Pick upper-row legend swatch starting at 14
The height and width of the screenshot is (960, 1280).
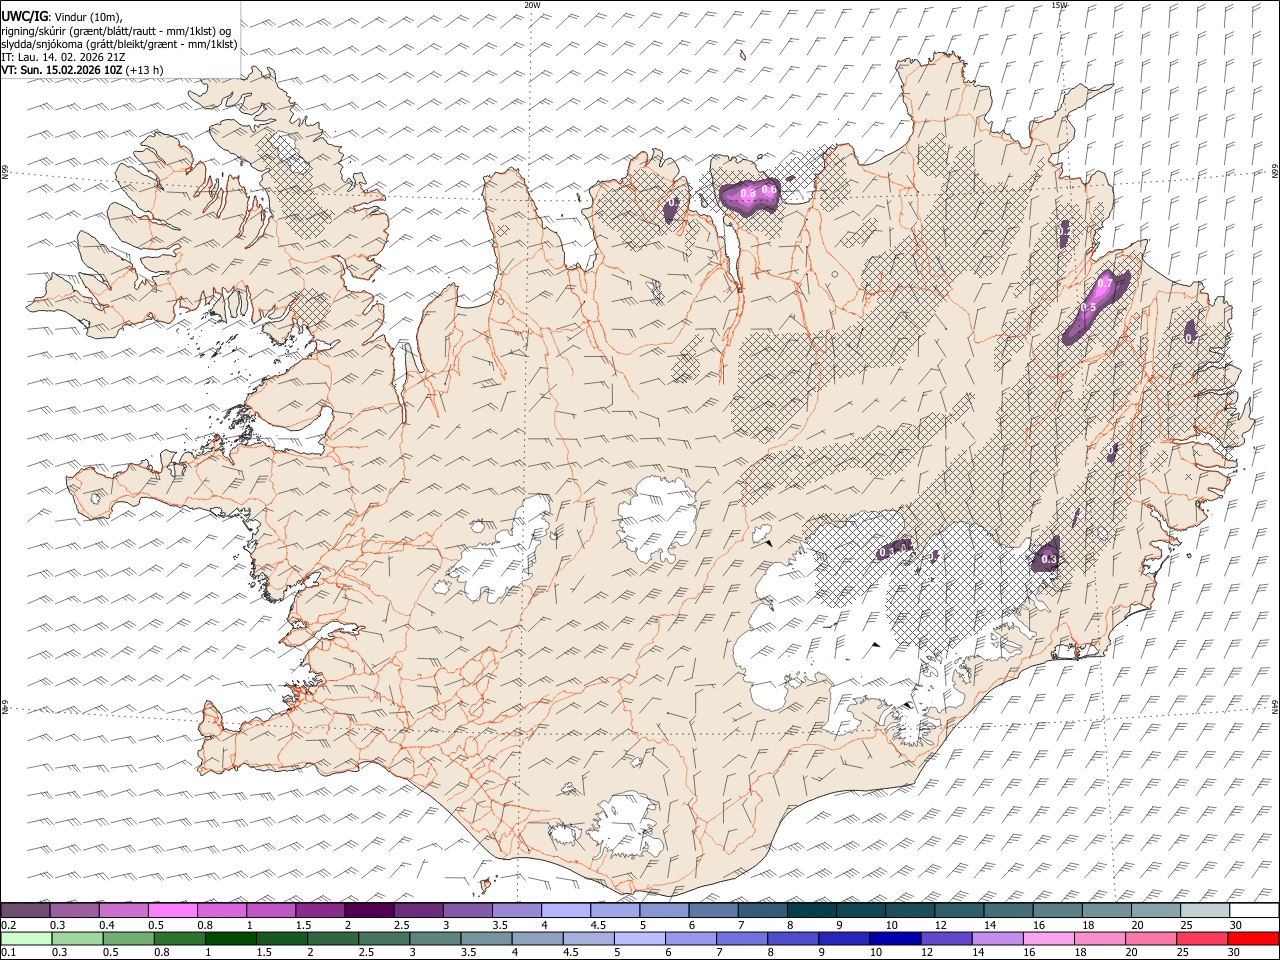[1008, 911]
